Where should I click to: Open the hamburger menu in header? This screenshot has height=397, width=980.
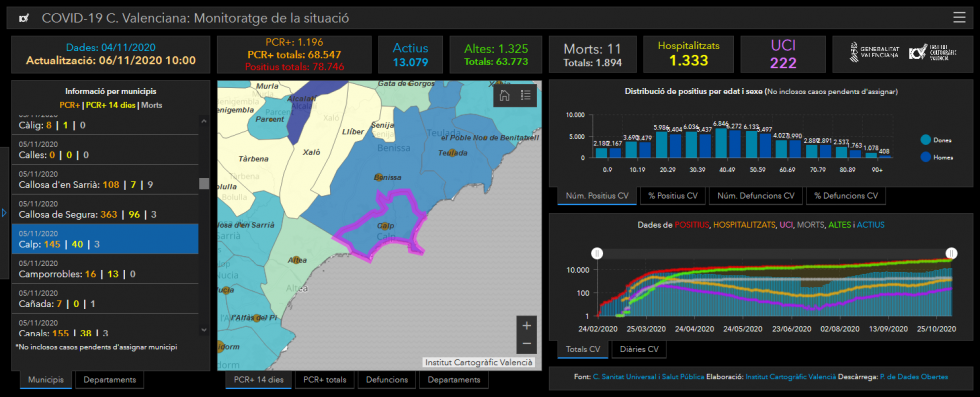pyautogui.click(x=959, y=18)
